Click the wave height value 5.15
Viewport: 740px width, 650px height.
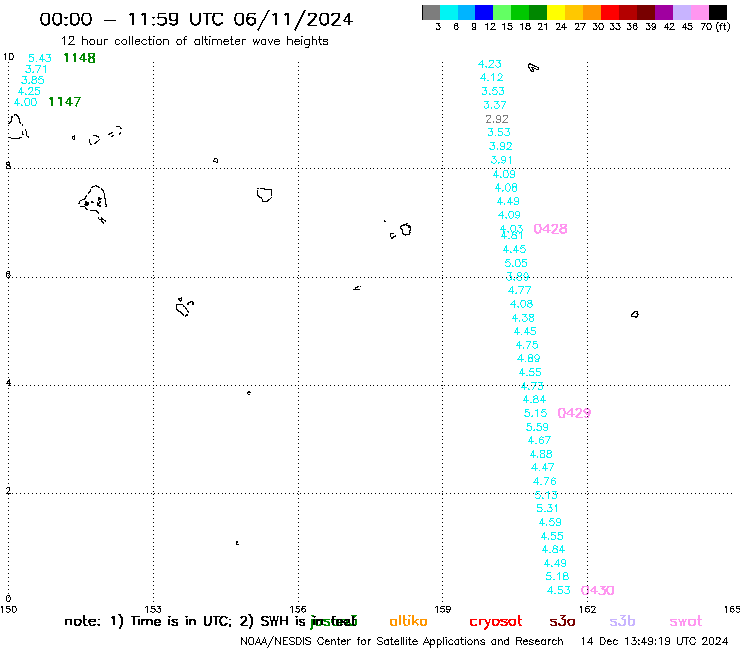535,413
